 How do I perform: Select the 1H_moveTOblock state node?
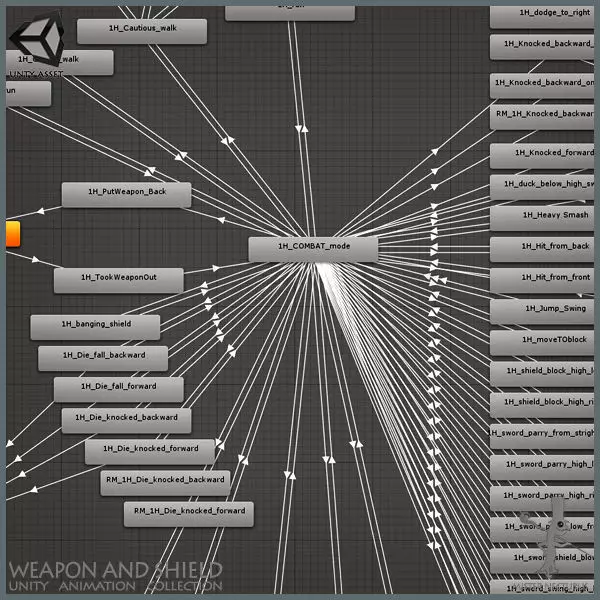tap(542, 343)
